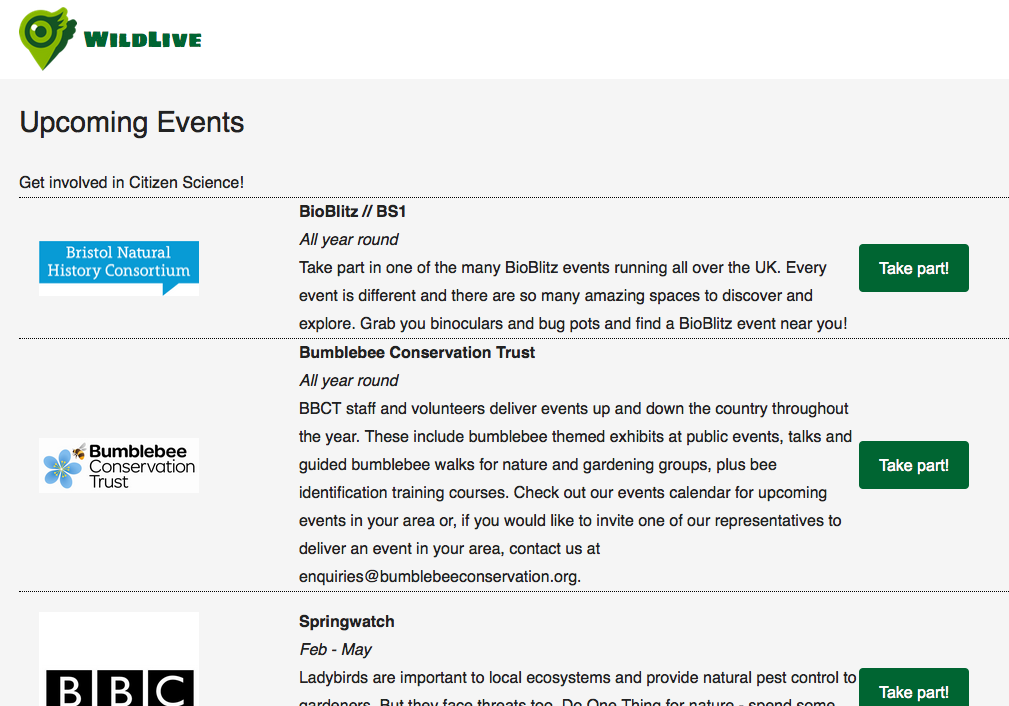This screenshot has width=1009, height=706.
Task: Select the Bumblebee Conservation Trust event title
Action: (x=417, y=353)
